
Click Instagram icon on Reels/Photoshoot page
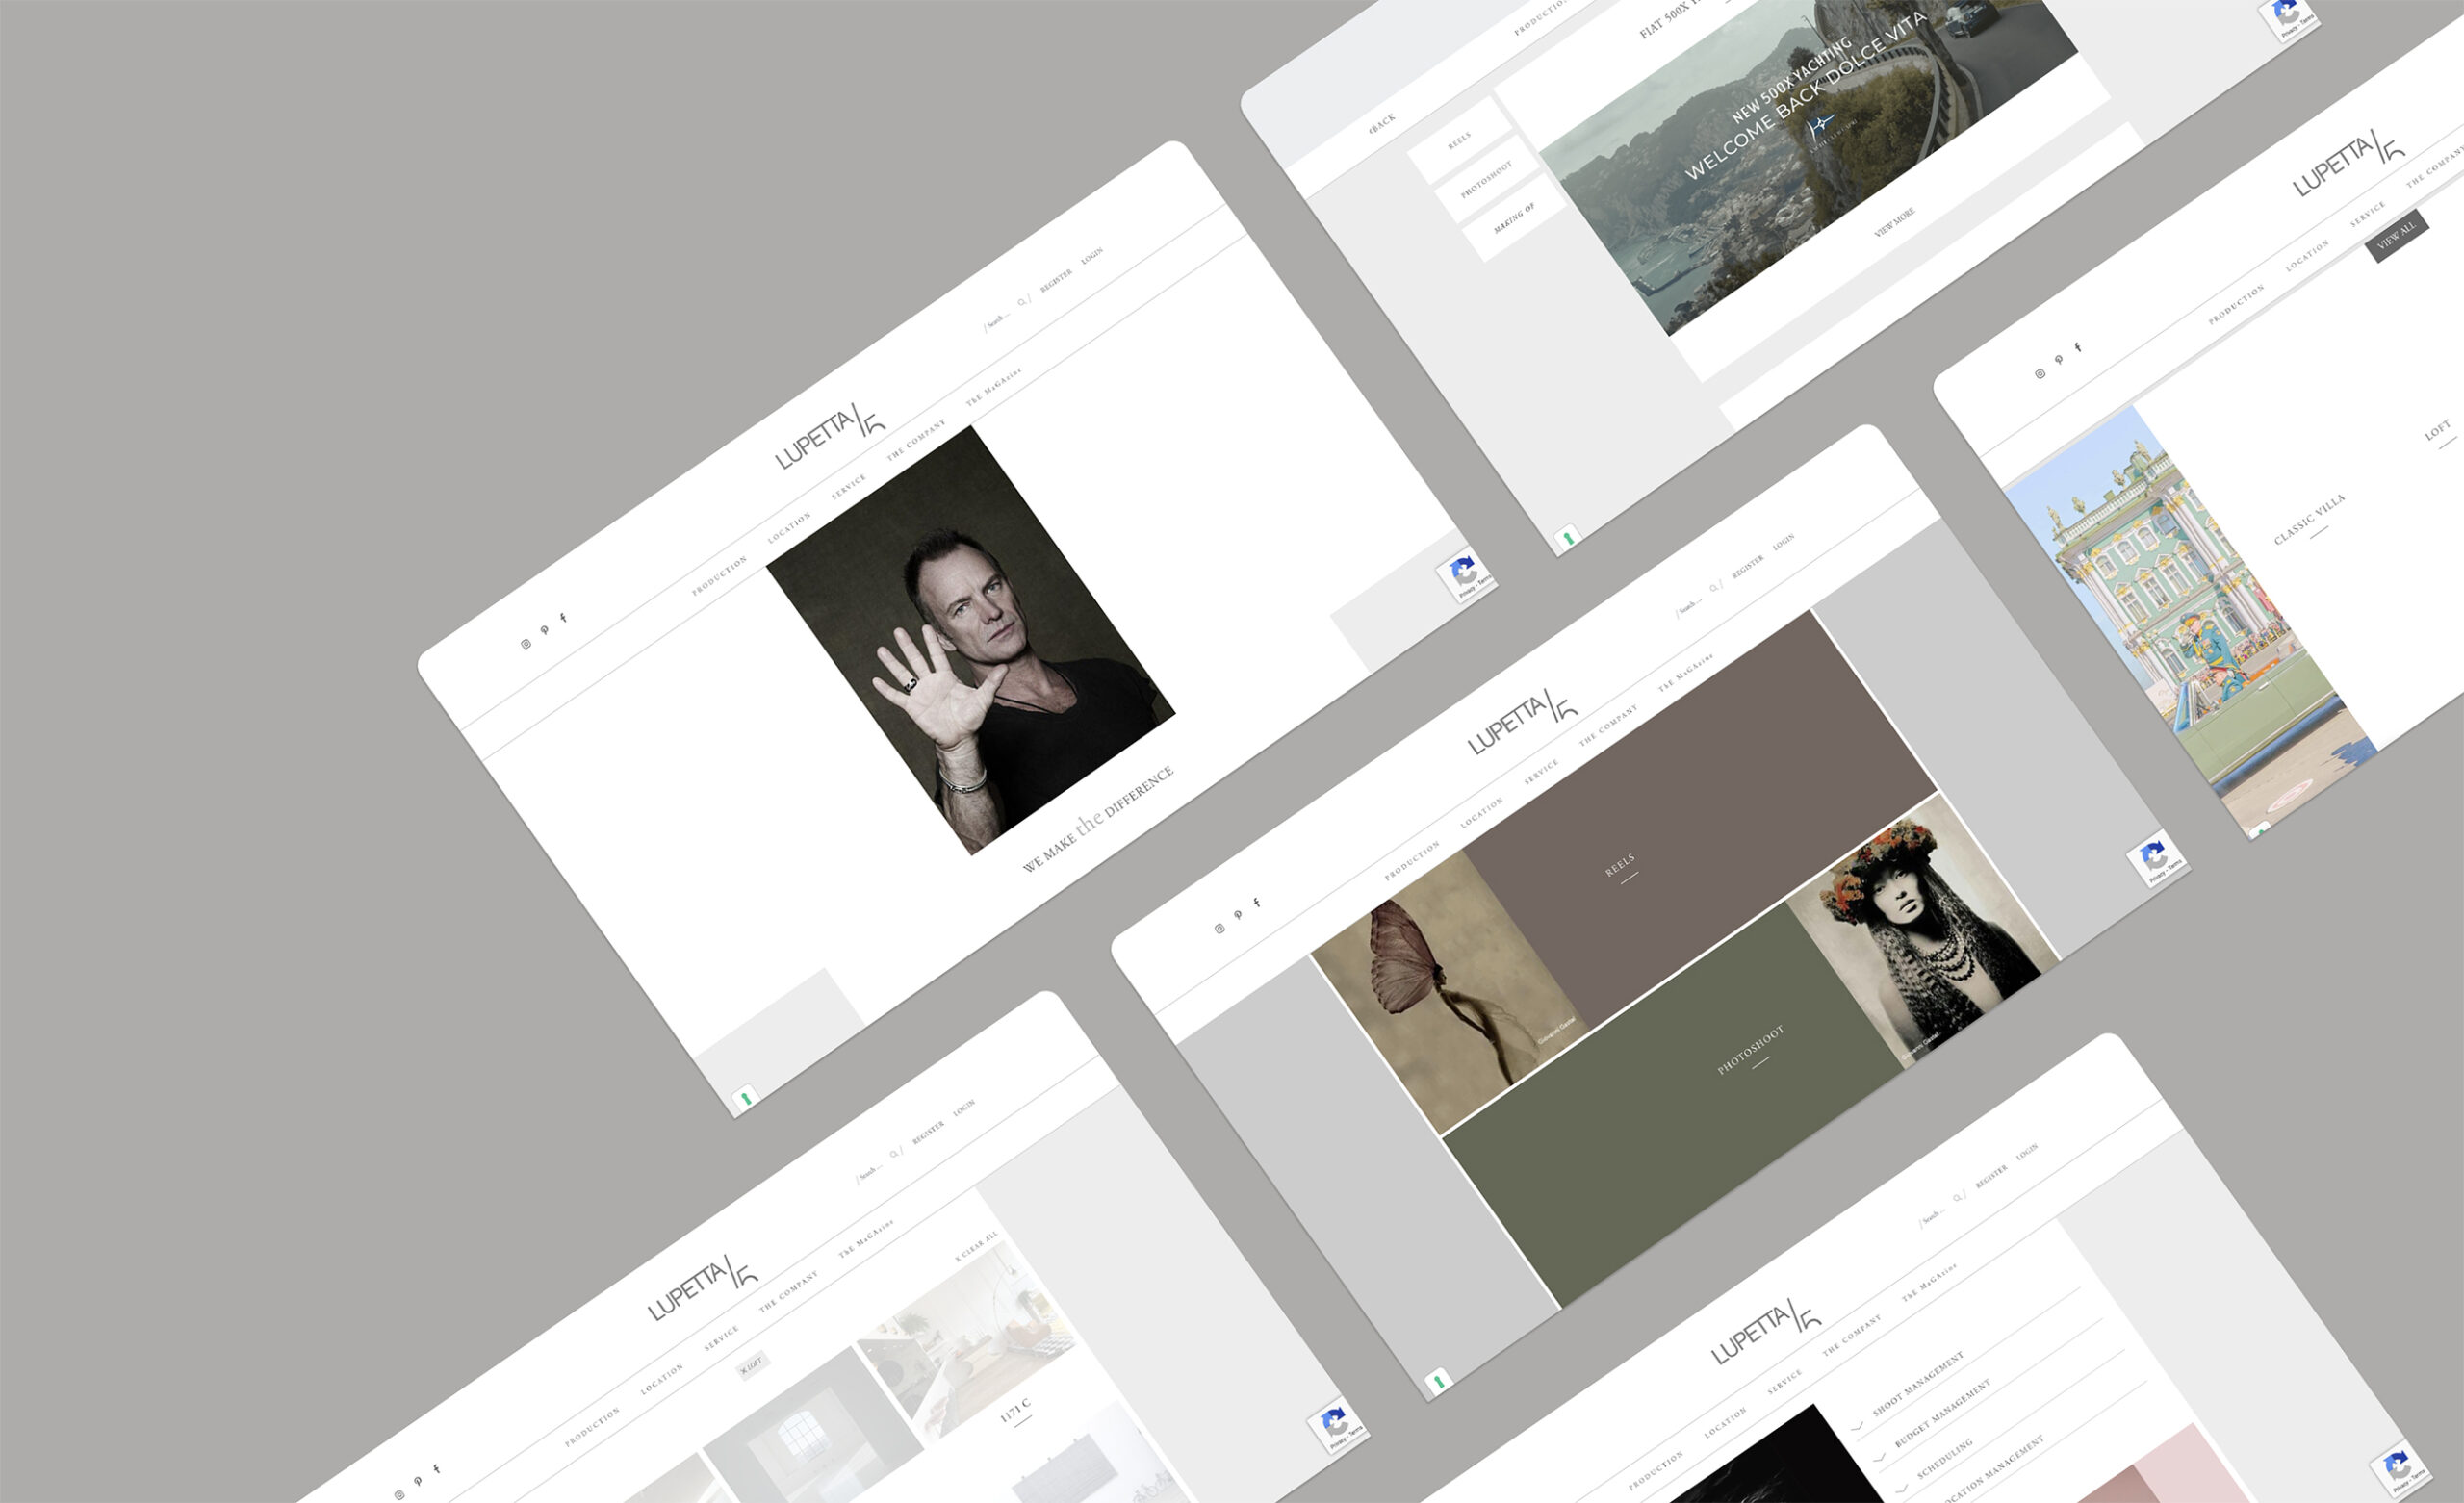tap(1219, 929)
